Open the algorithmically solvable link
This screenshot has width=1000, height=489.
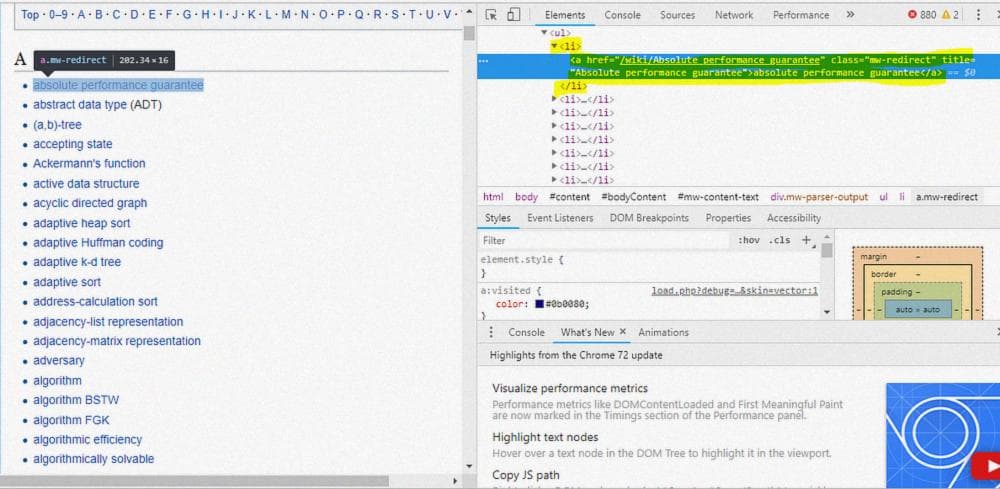(x=94, y=459)
